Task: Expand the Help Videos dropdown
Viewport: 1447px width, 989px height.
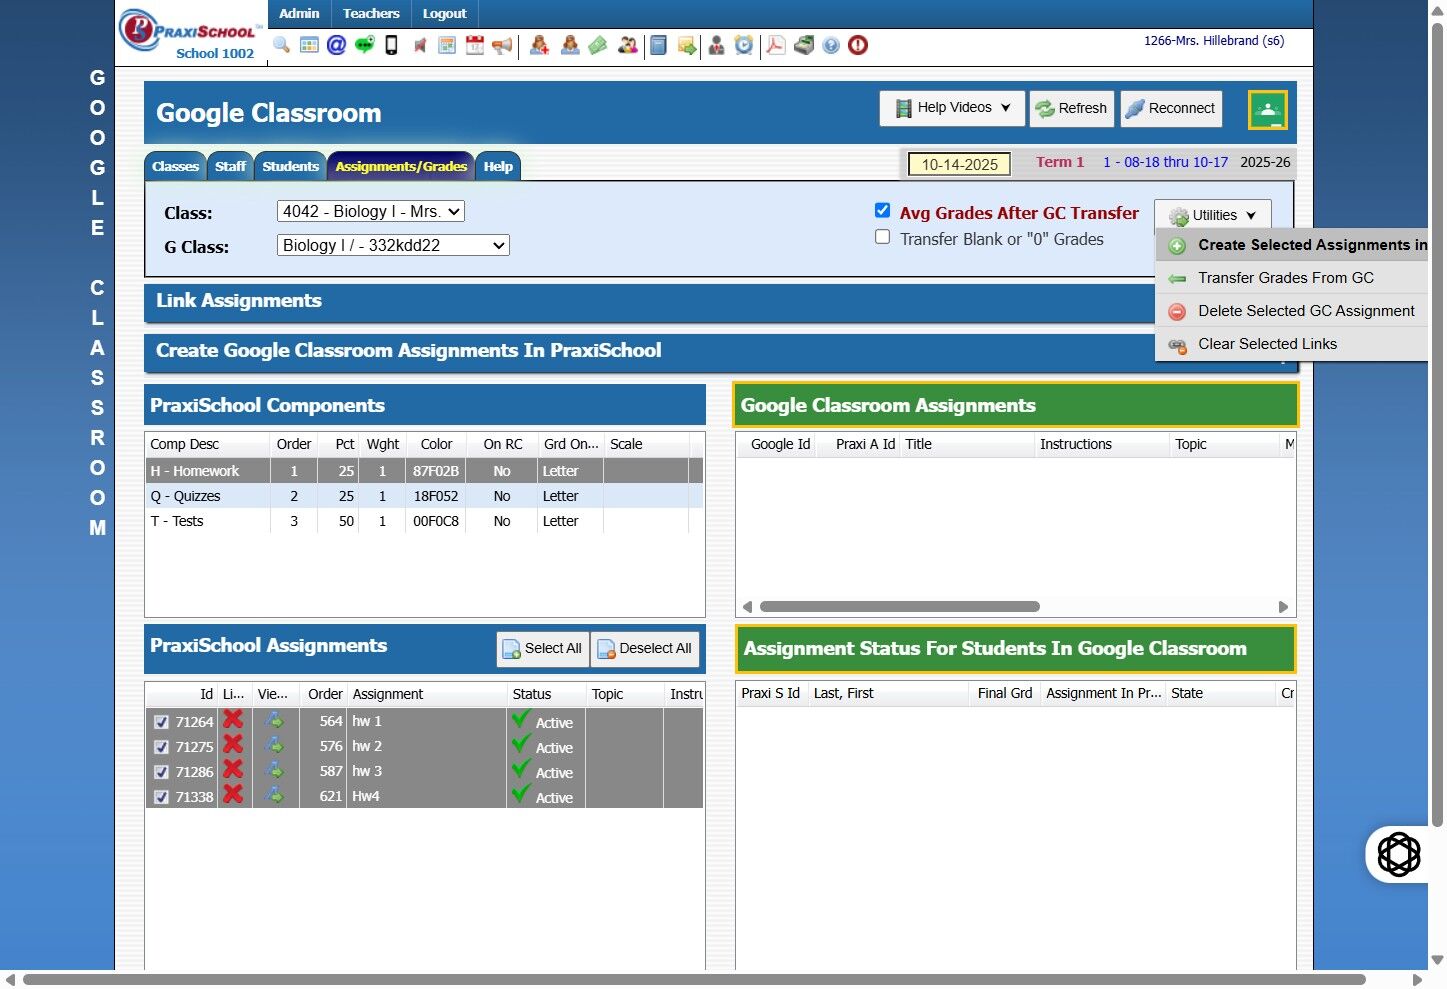Action: 953,108
